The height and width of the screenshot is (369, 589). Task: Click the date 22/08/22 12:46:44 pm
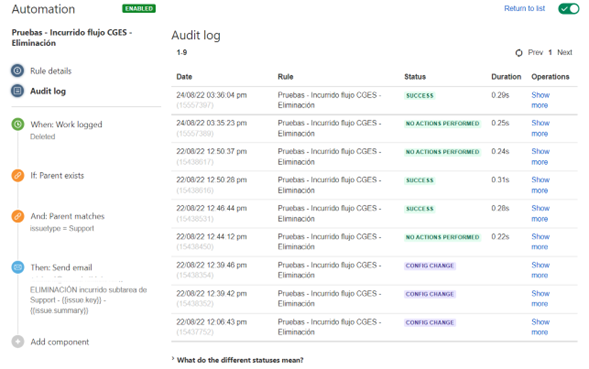[x=211, y=208]
